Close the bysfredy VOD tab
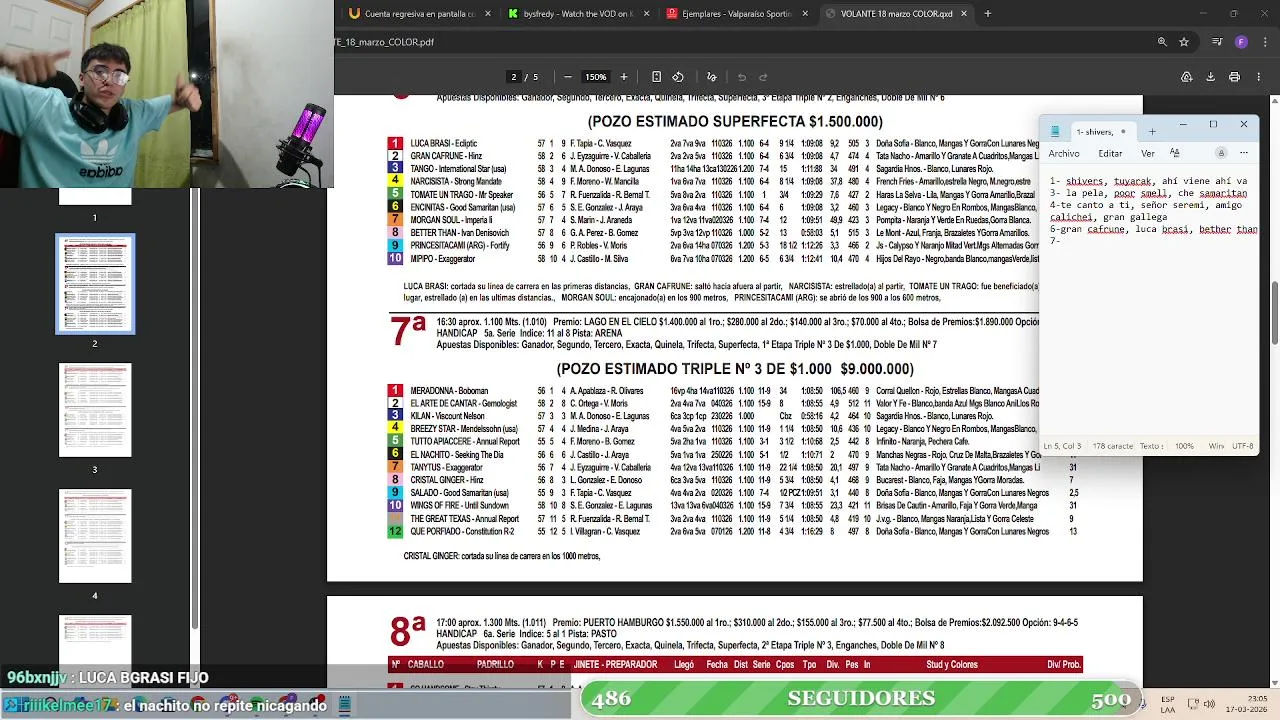Image resolution: width=1280 pixels, height=720 pixels. (x=647, y=14)
